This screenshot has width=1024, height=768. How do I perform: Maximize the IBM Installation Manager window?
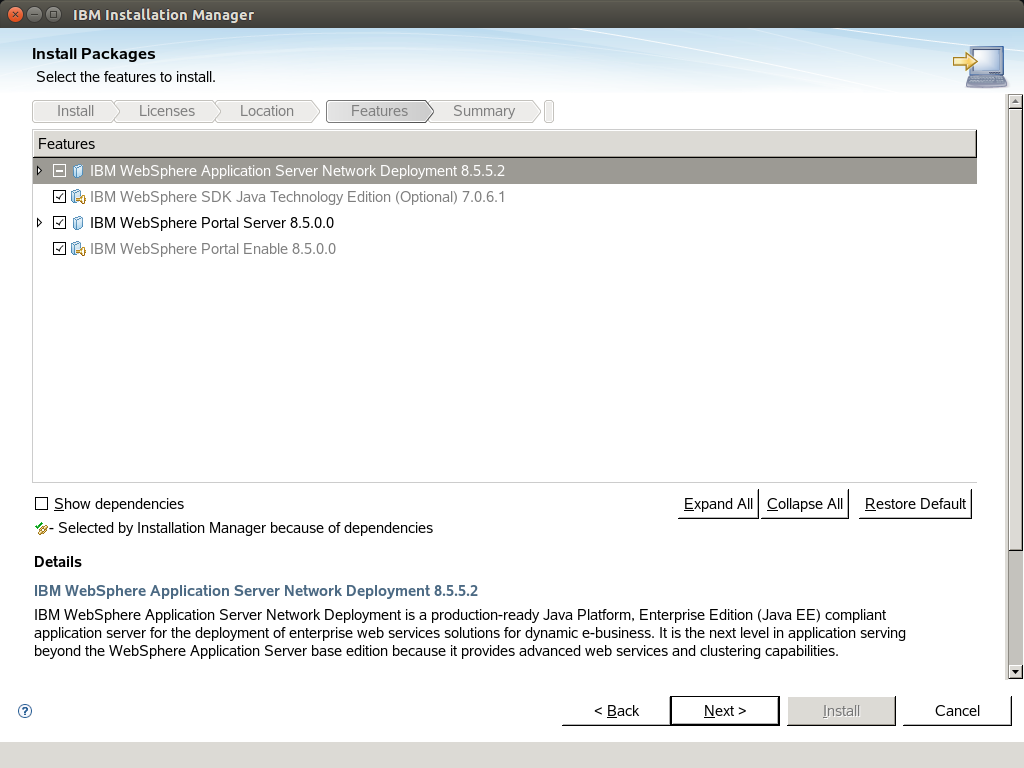pyautogui.click(x=54, y=14)
